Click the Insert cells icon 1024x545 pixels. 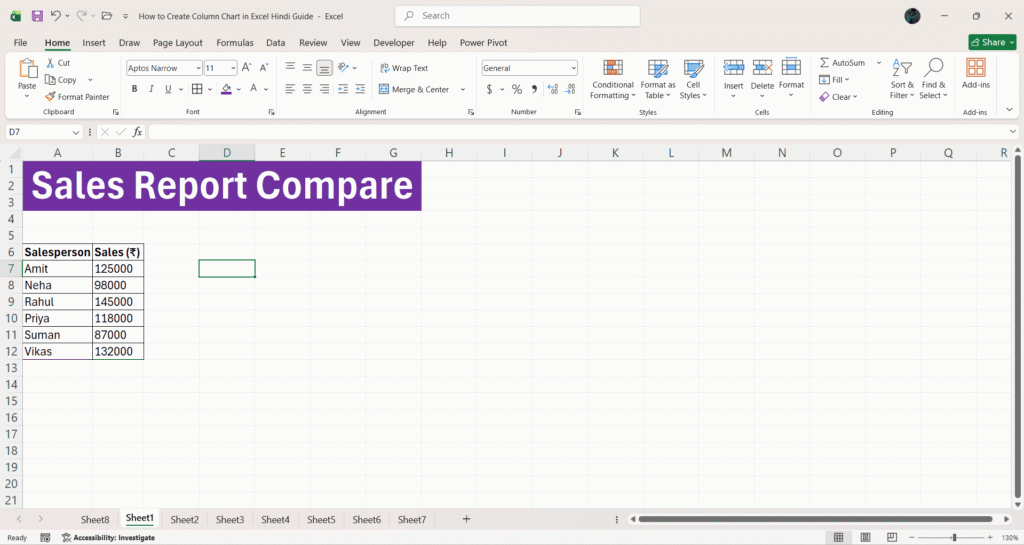[x=733, y=67]
